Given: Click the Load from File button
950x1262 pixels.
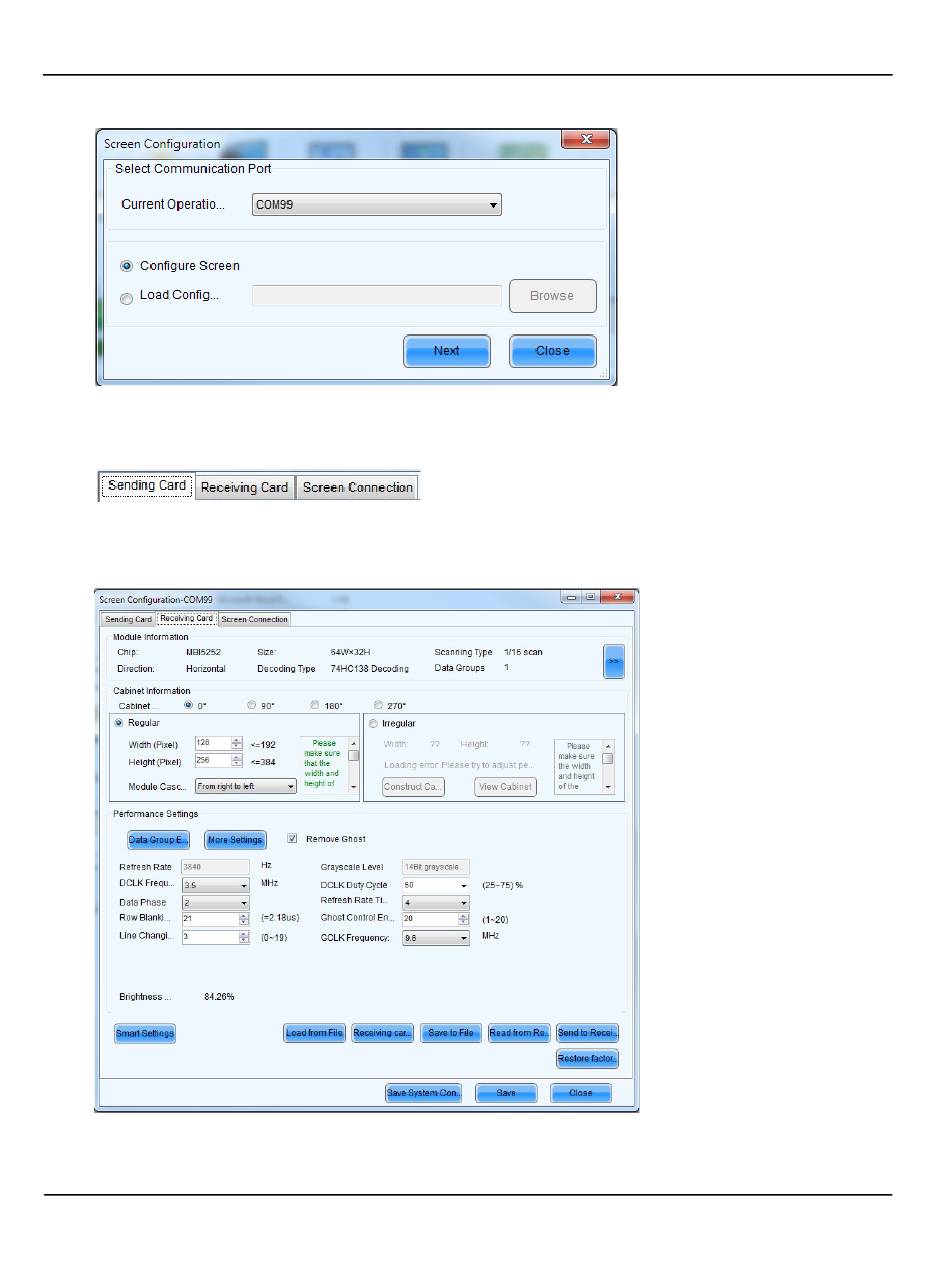Looking at the screenshot, I should [x=315, y=1033].
